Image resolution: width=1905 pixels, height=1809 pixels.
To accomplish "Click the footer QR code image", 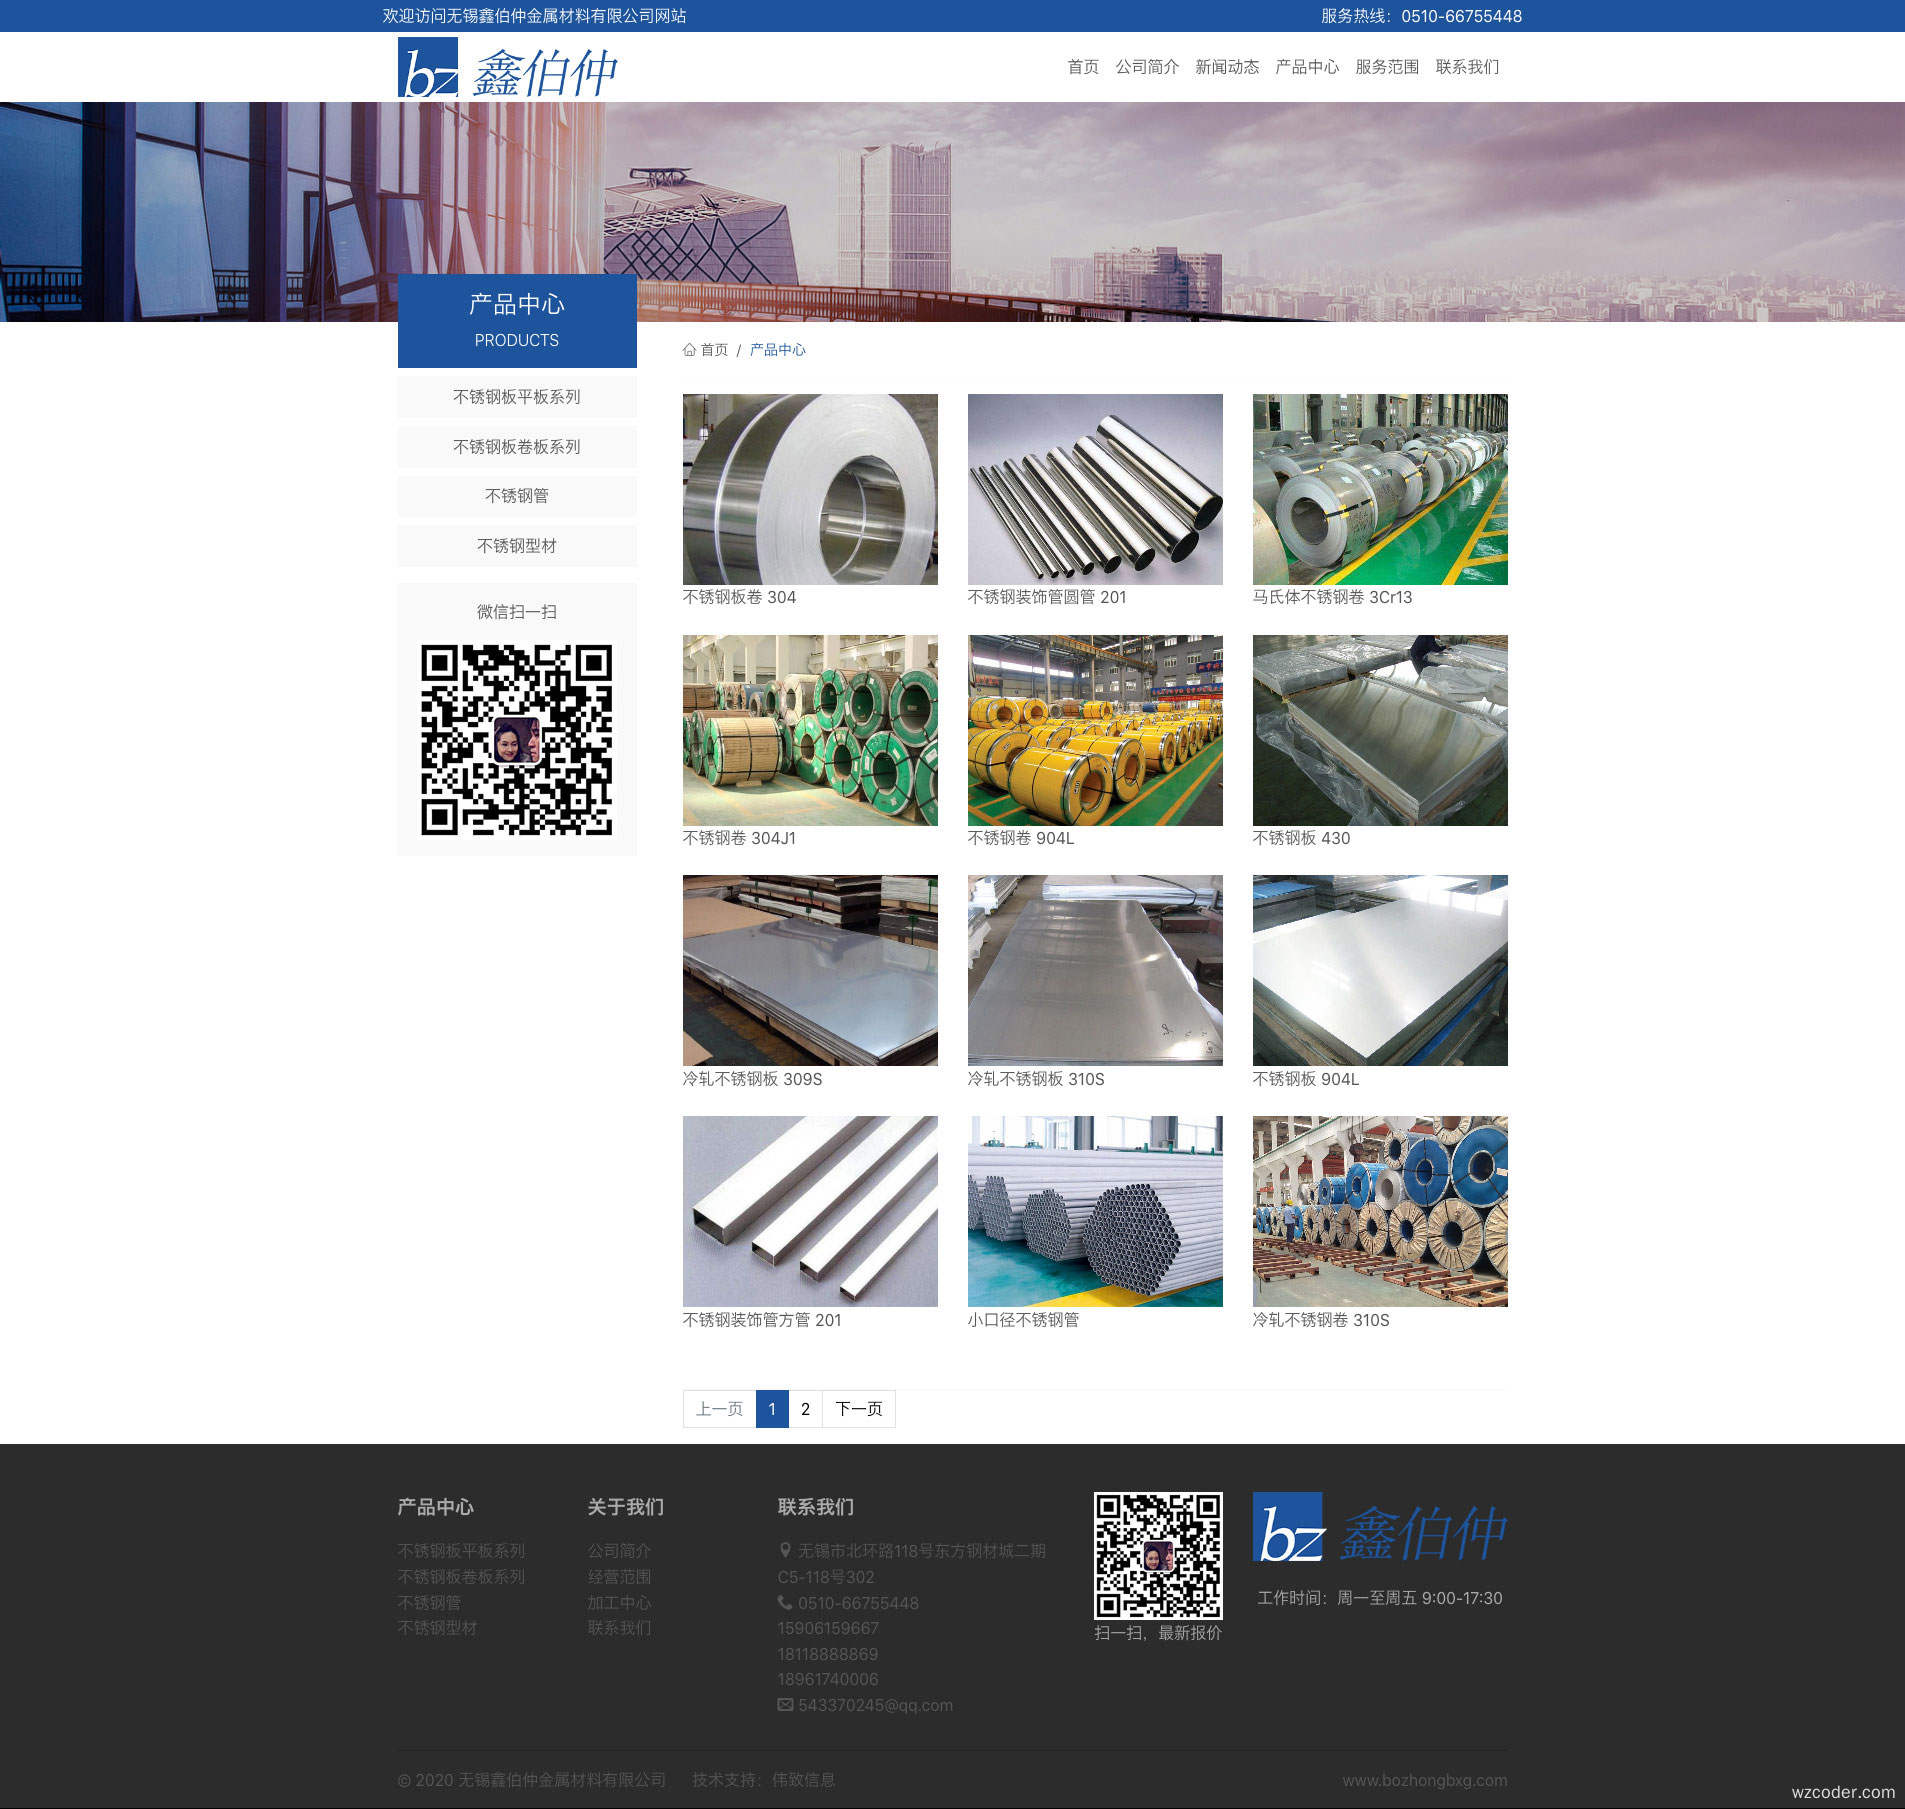I will pyautogui.click(x=1157, y=1555).
